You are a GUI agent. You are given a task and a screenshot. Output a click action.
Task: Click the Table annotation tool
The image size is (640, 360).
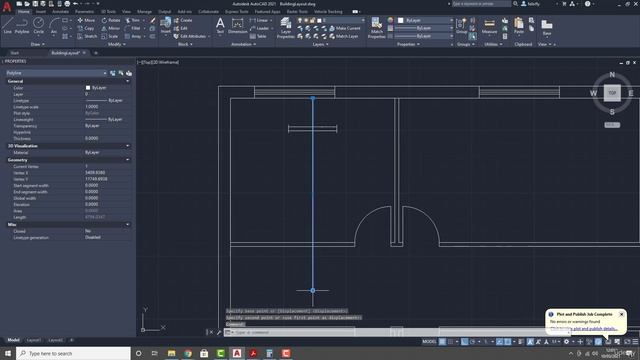point(258,36)
